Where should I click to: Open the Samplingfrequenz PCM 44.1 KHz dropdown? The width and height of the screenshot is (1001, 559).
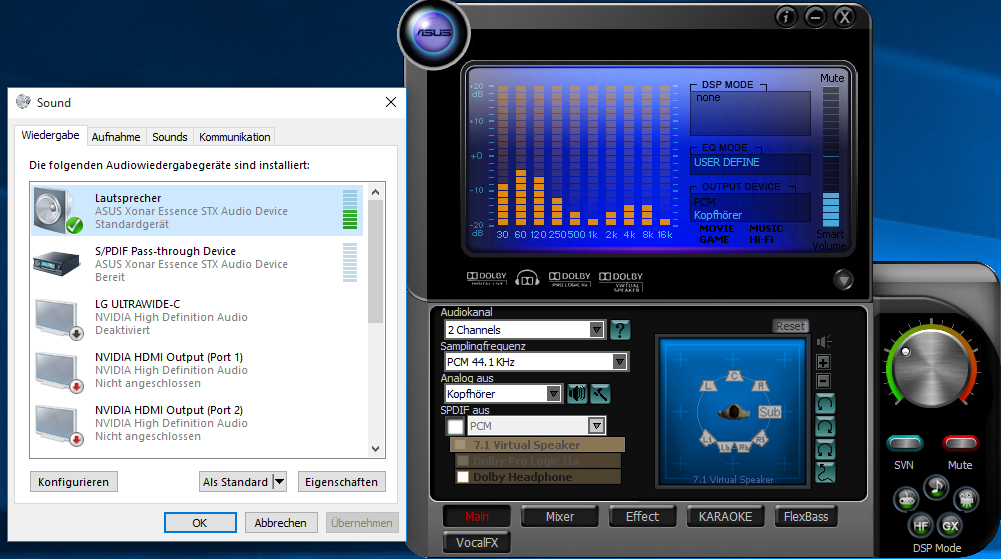pyautogui.click(x=619, y=362)
